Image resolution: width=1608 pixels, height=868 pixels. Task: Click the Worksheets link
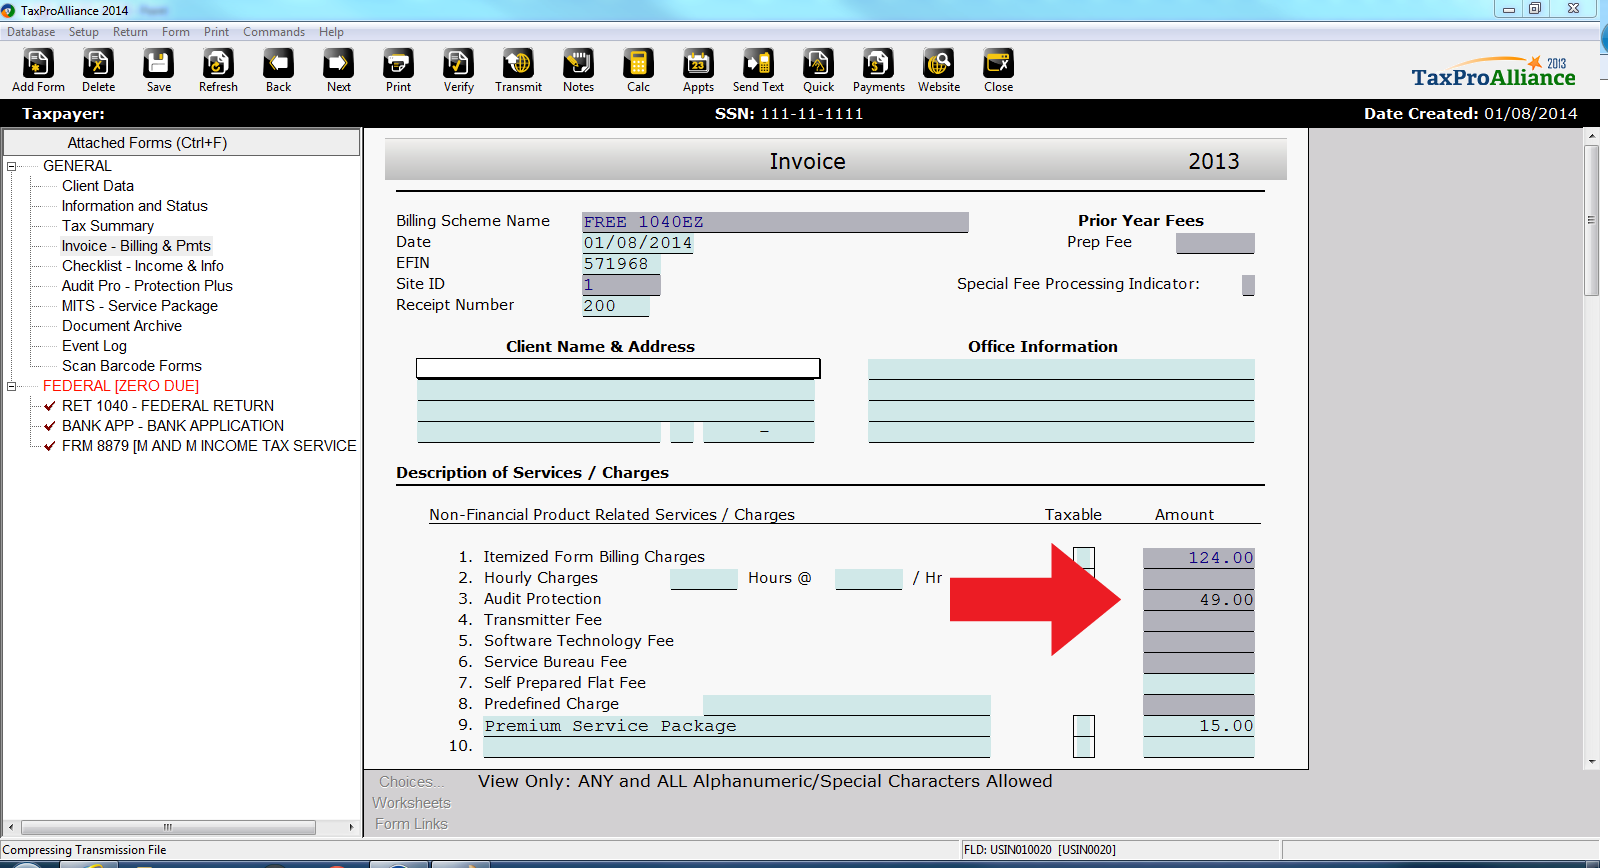[411, 803]
